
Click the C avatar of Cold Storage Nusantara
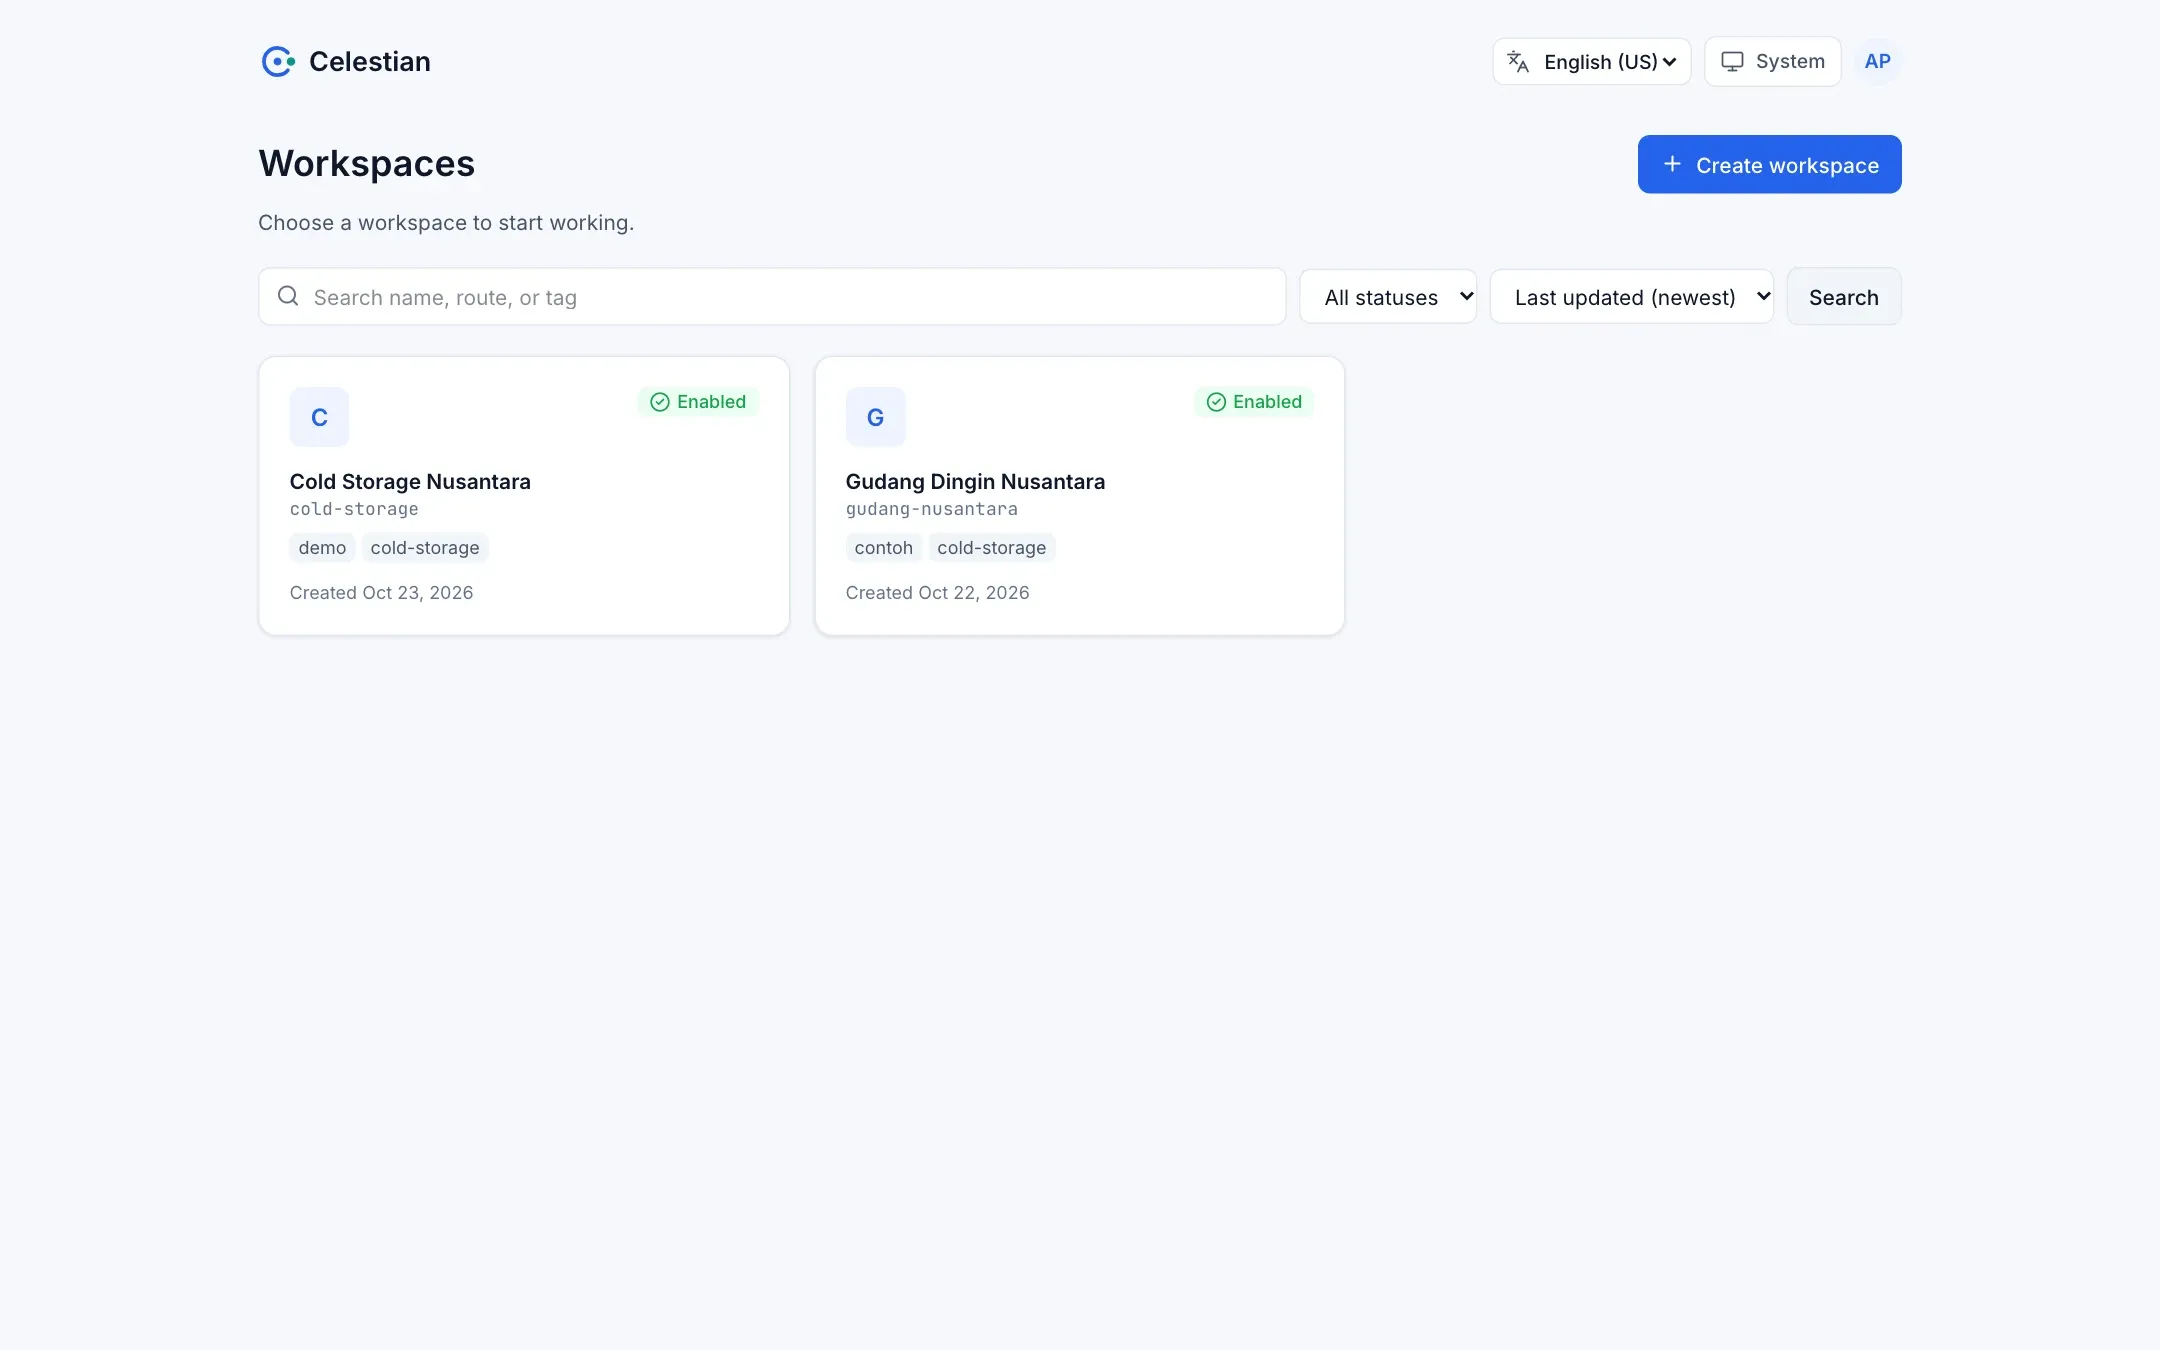click(319, 417)
